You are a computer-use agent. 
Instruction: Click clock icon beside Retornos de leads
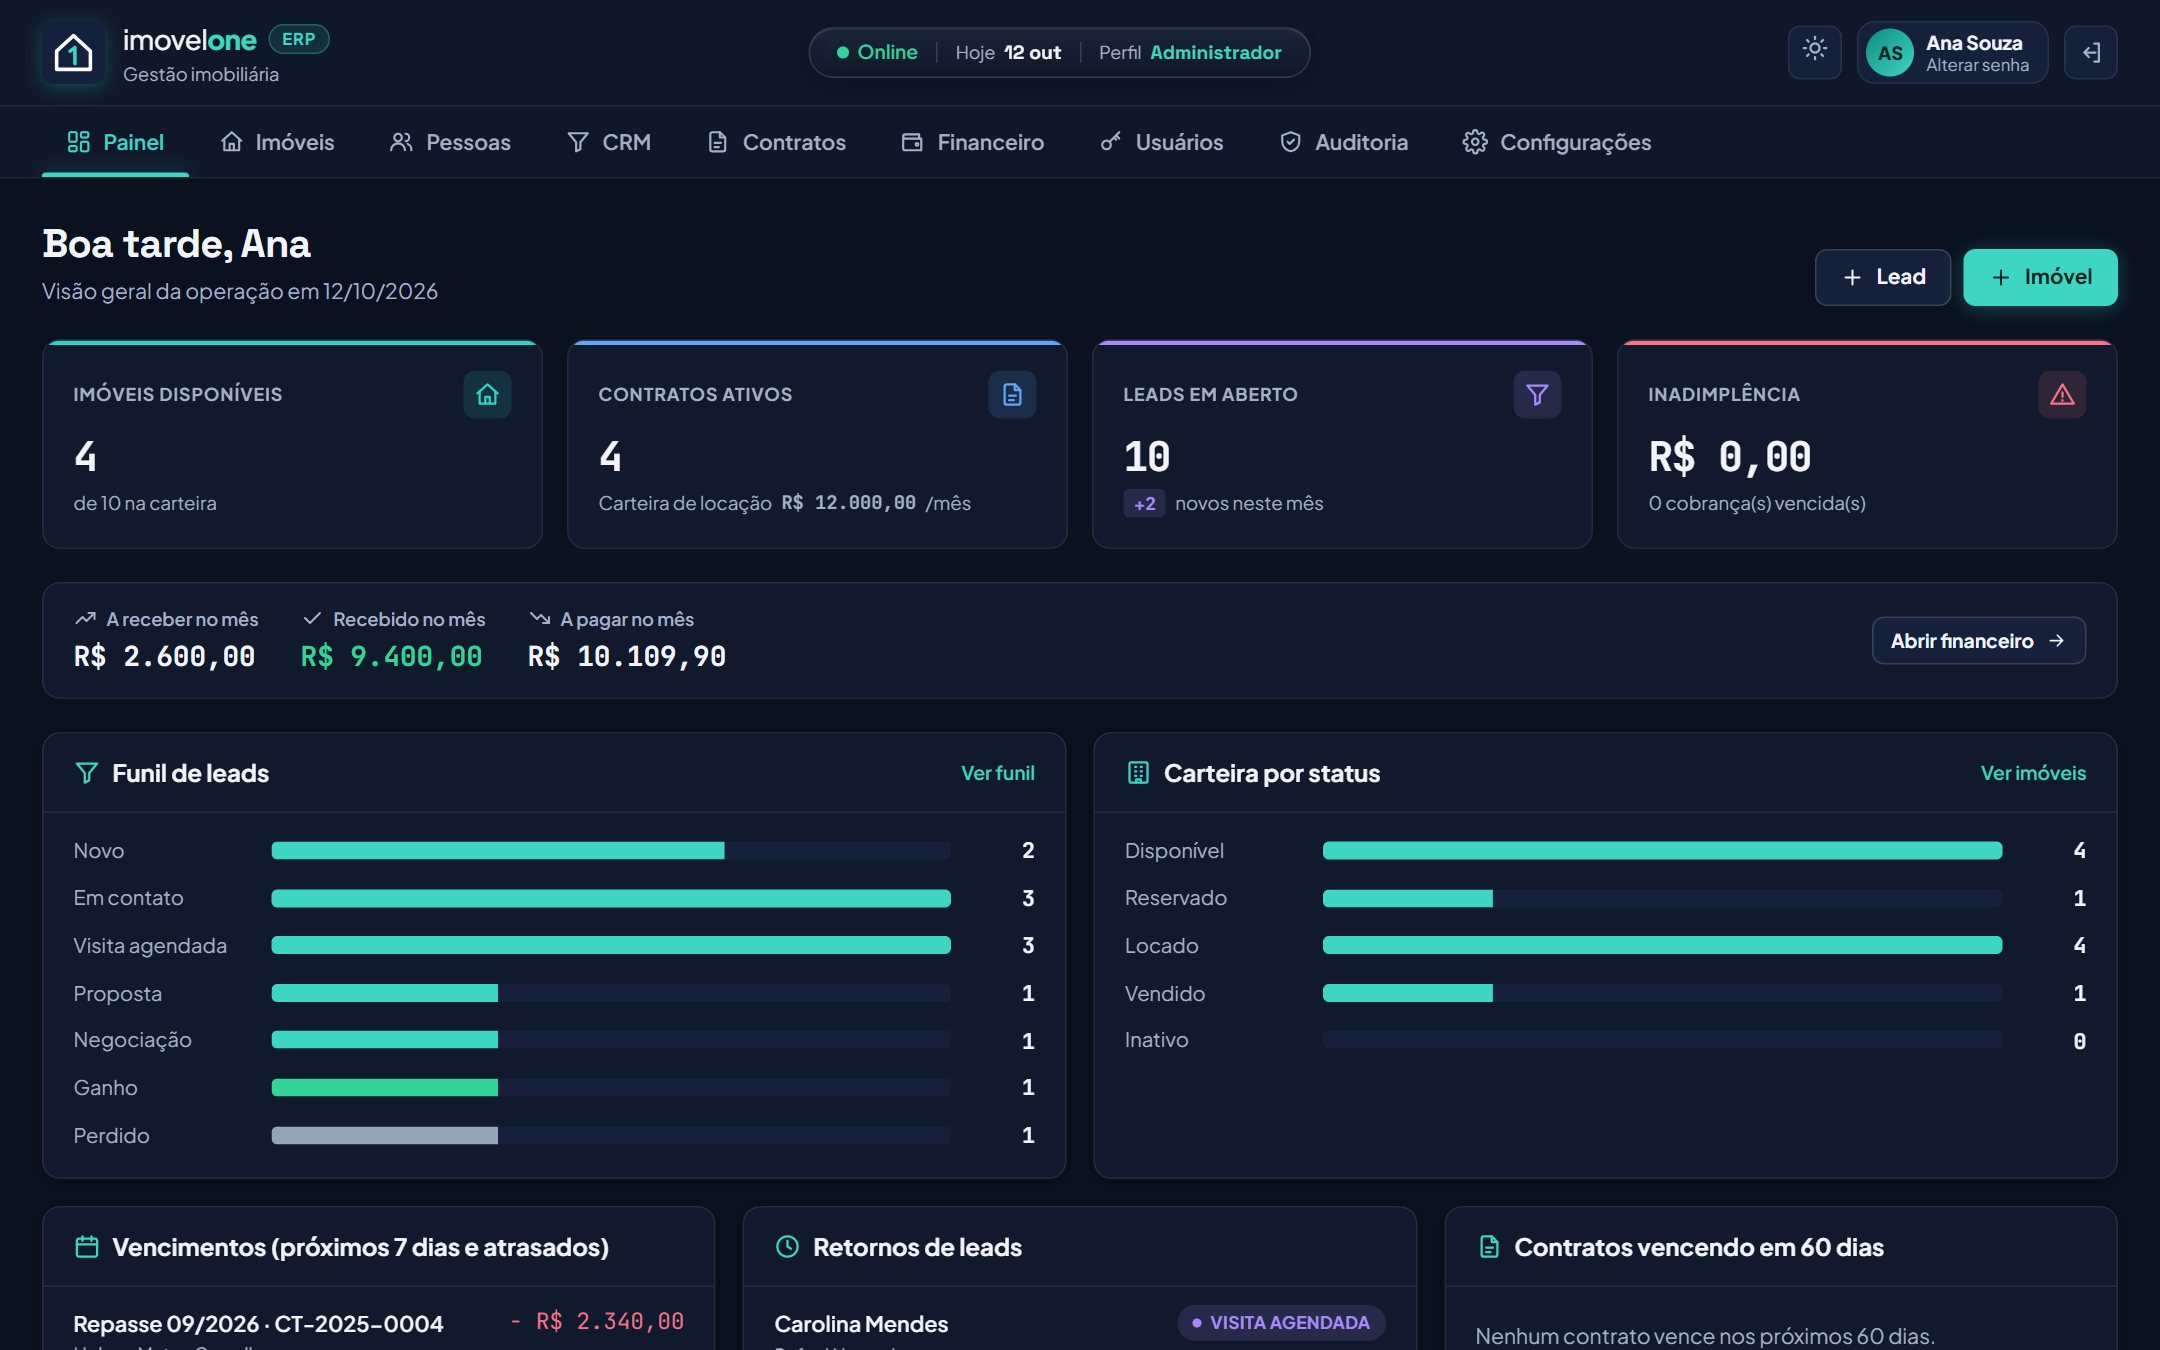point(787,1247)
